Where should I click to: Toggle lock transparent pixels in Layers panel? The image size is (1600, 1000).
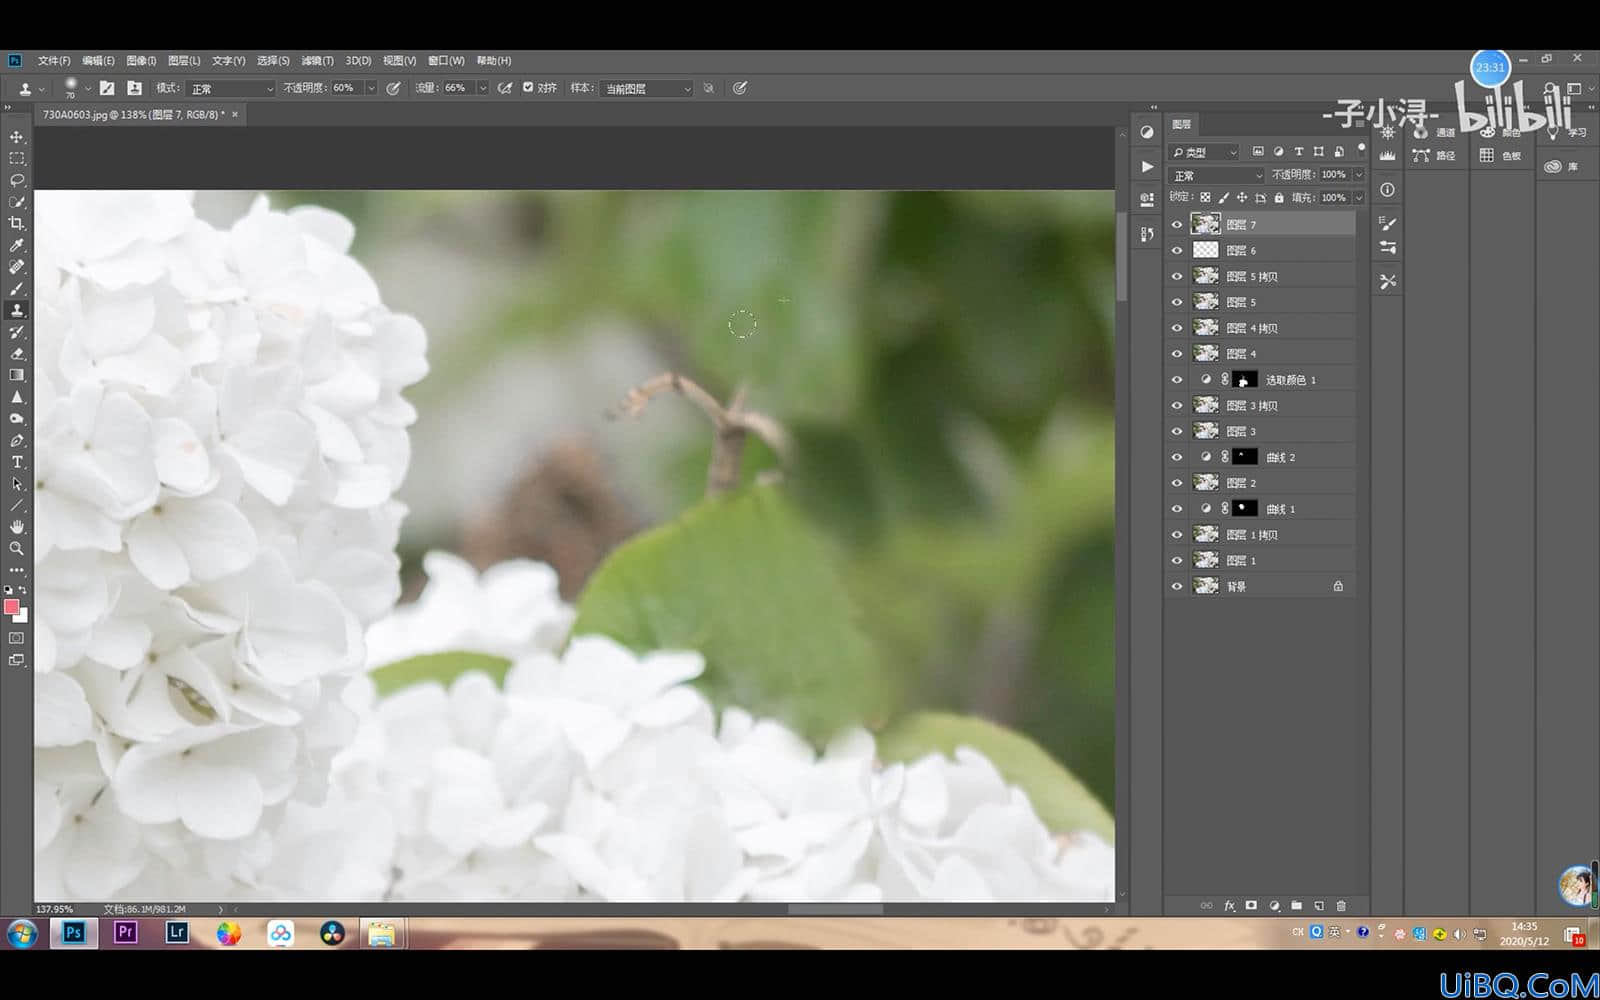coord(1206,198)
